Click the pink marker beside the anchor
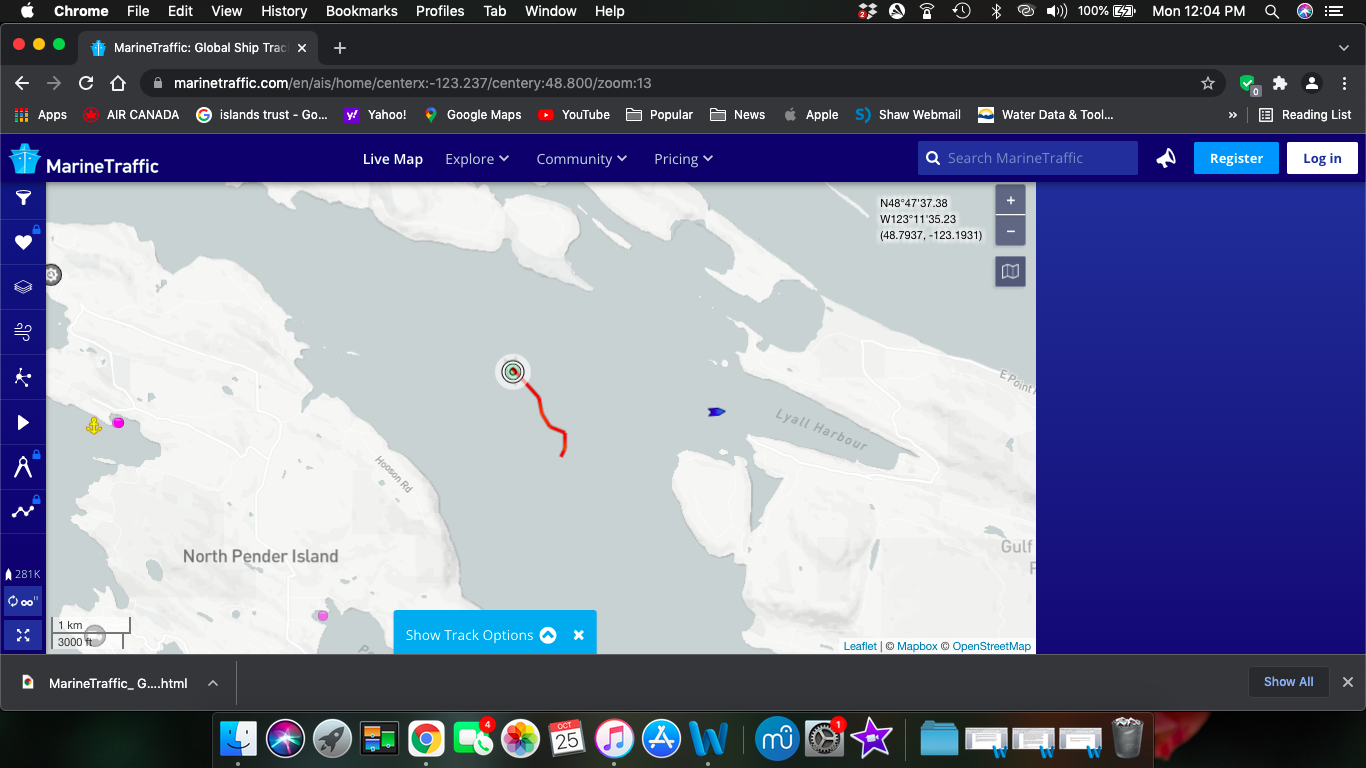 tap(118, 423)
